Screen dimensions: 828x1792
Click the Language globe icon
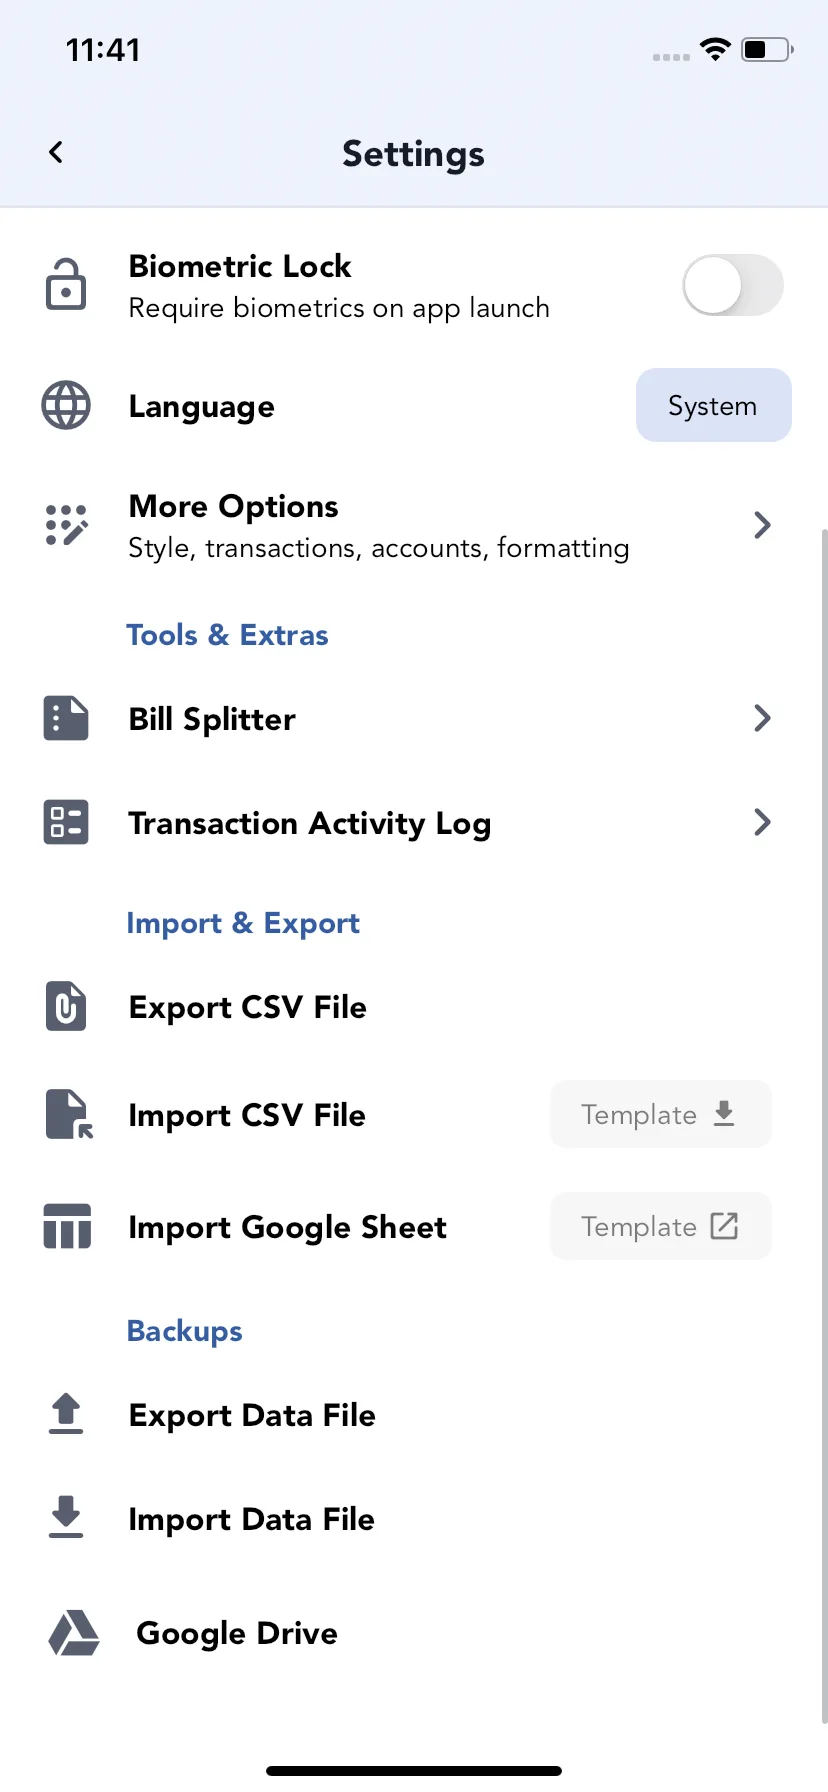point(66,406)
